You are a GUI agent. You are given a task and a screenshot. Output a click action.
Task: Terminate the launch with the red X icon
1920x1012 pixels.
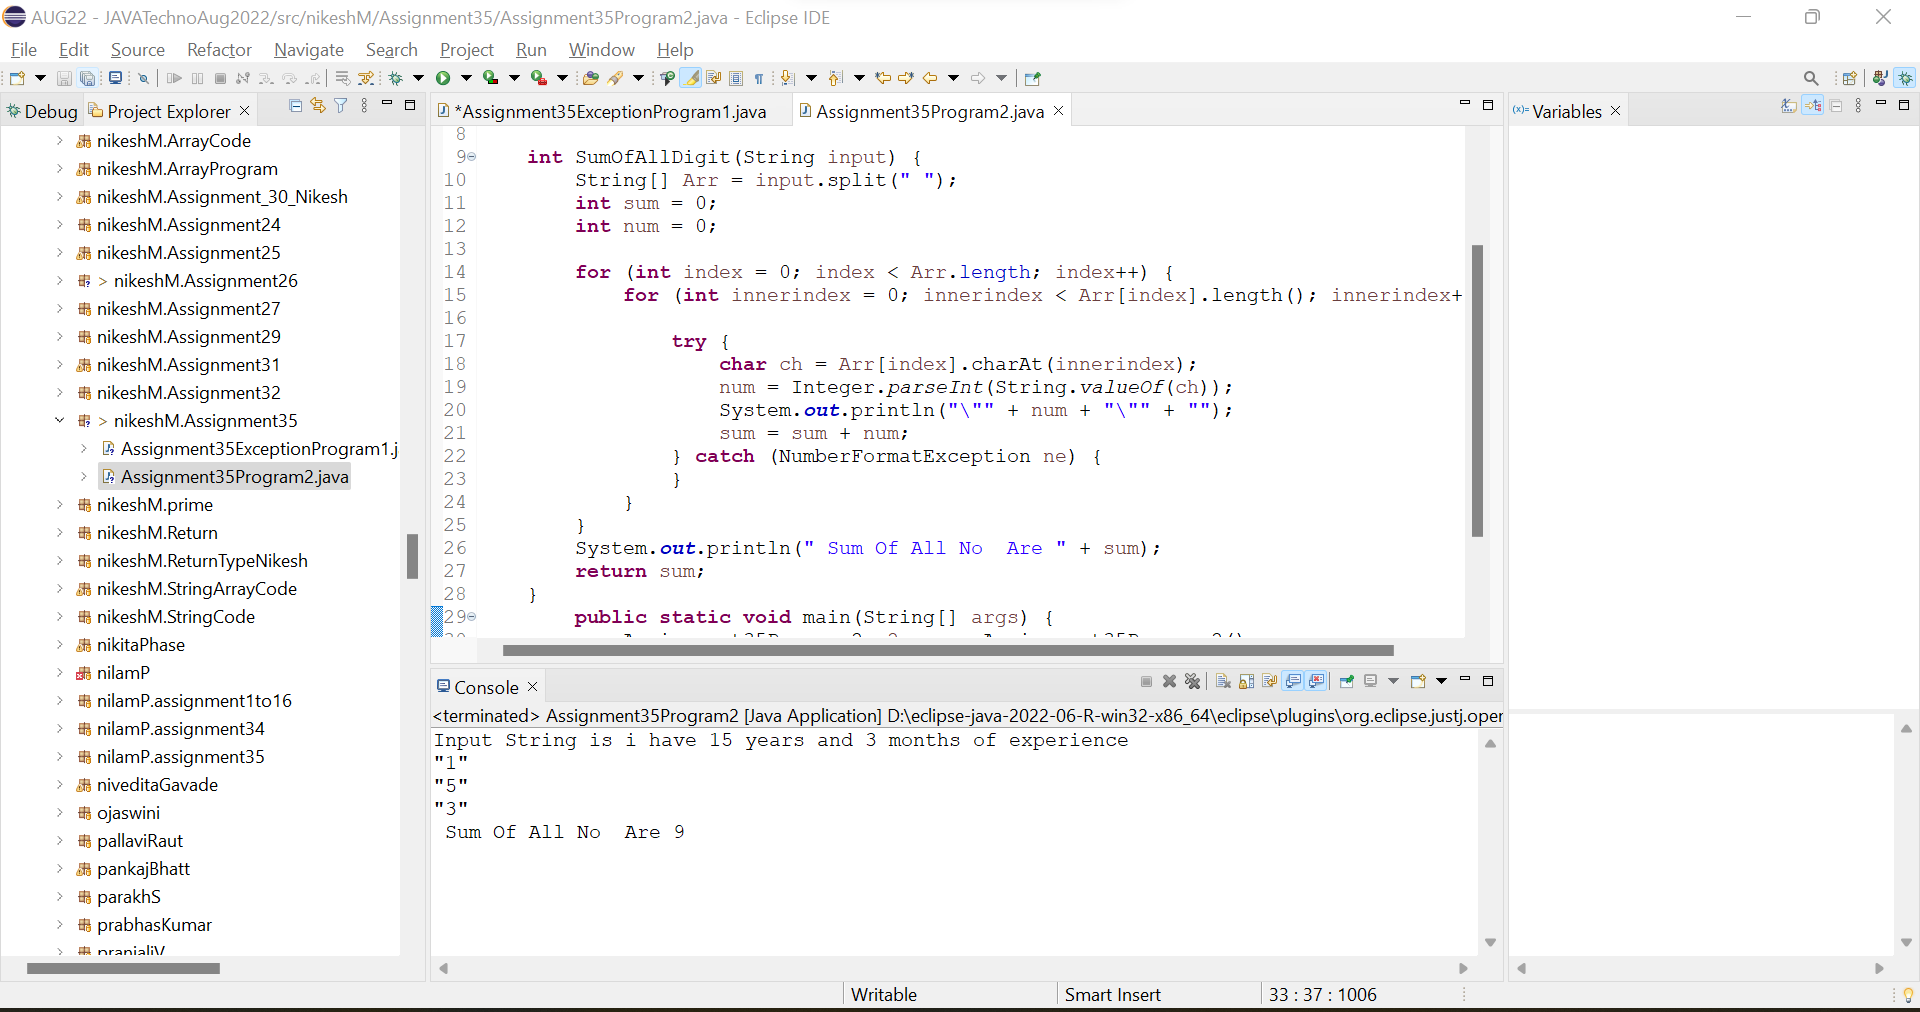1169,681
